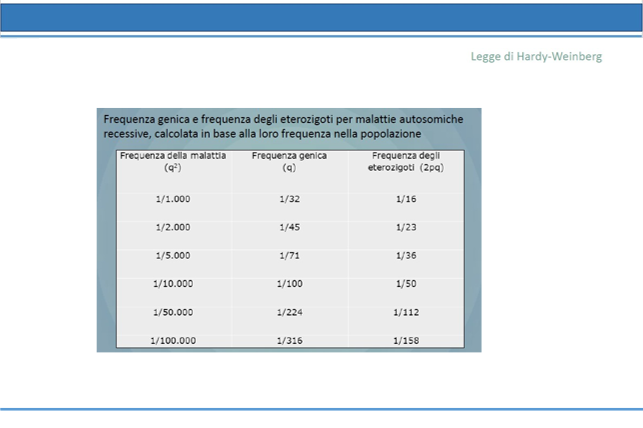Screen dimensions: 643x428
Task: Click the cell reading 1/50
Action: tap(406, 284)
